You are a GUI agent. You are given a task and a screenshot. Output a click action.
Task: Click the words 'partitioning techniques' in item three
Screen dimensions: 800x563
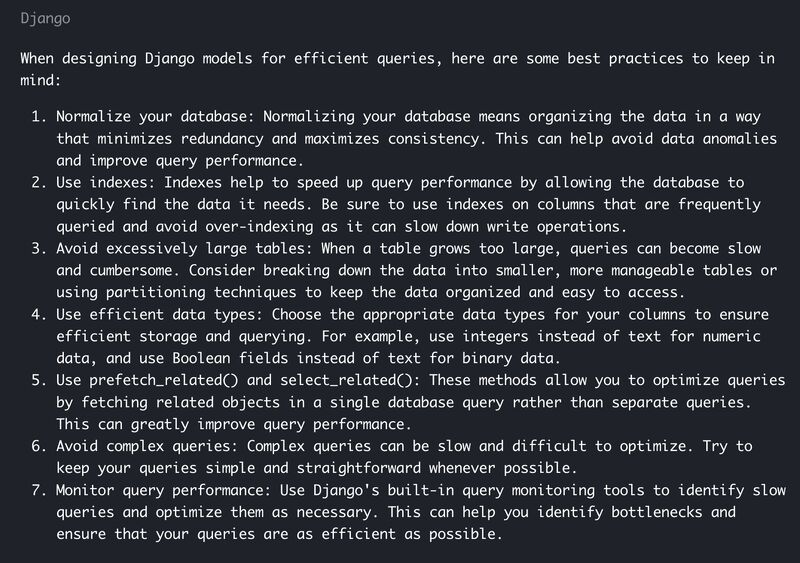[x=201, y=292]
